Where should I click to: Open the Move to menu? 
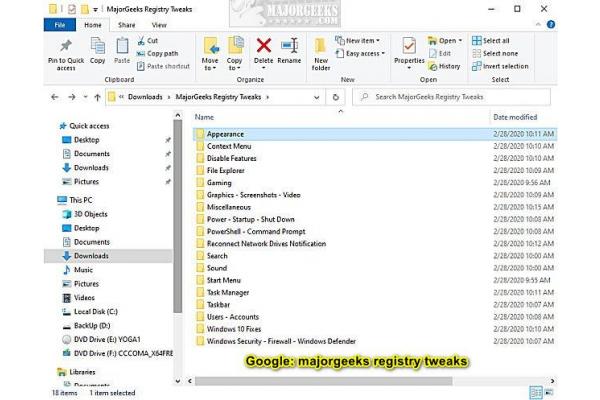pos(210,54)
